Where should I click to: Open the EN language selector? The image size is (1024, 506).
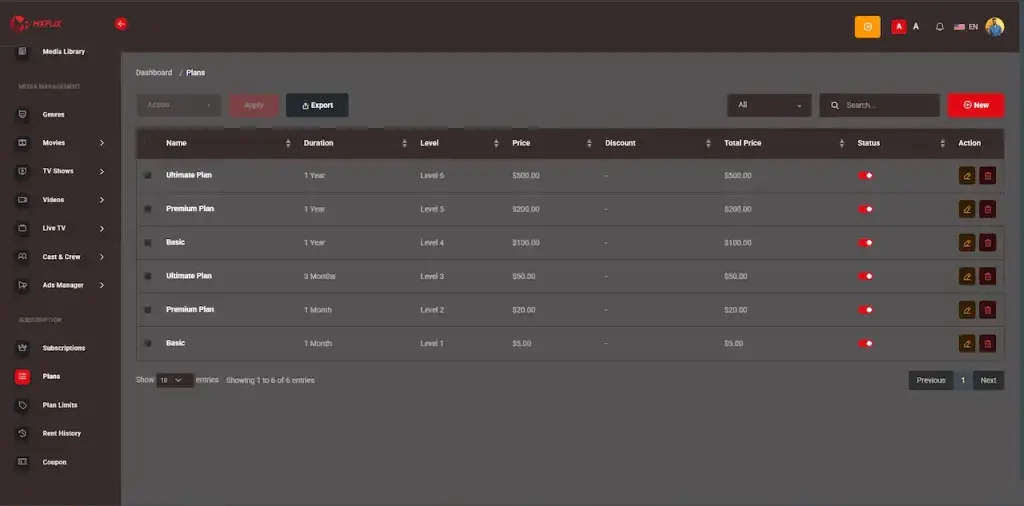coord(966,27)
